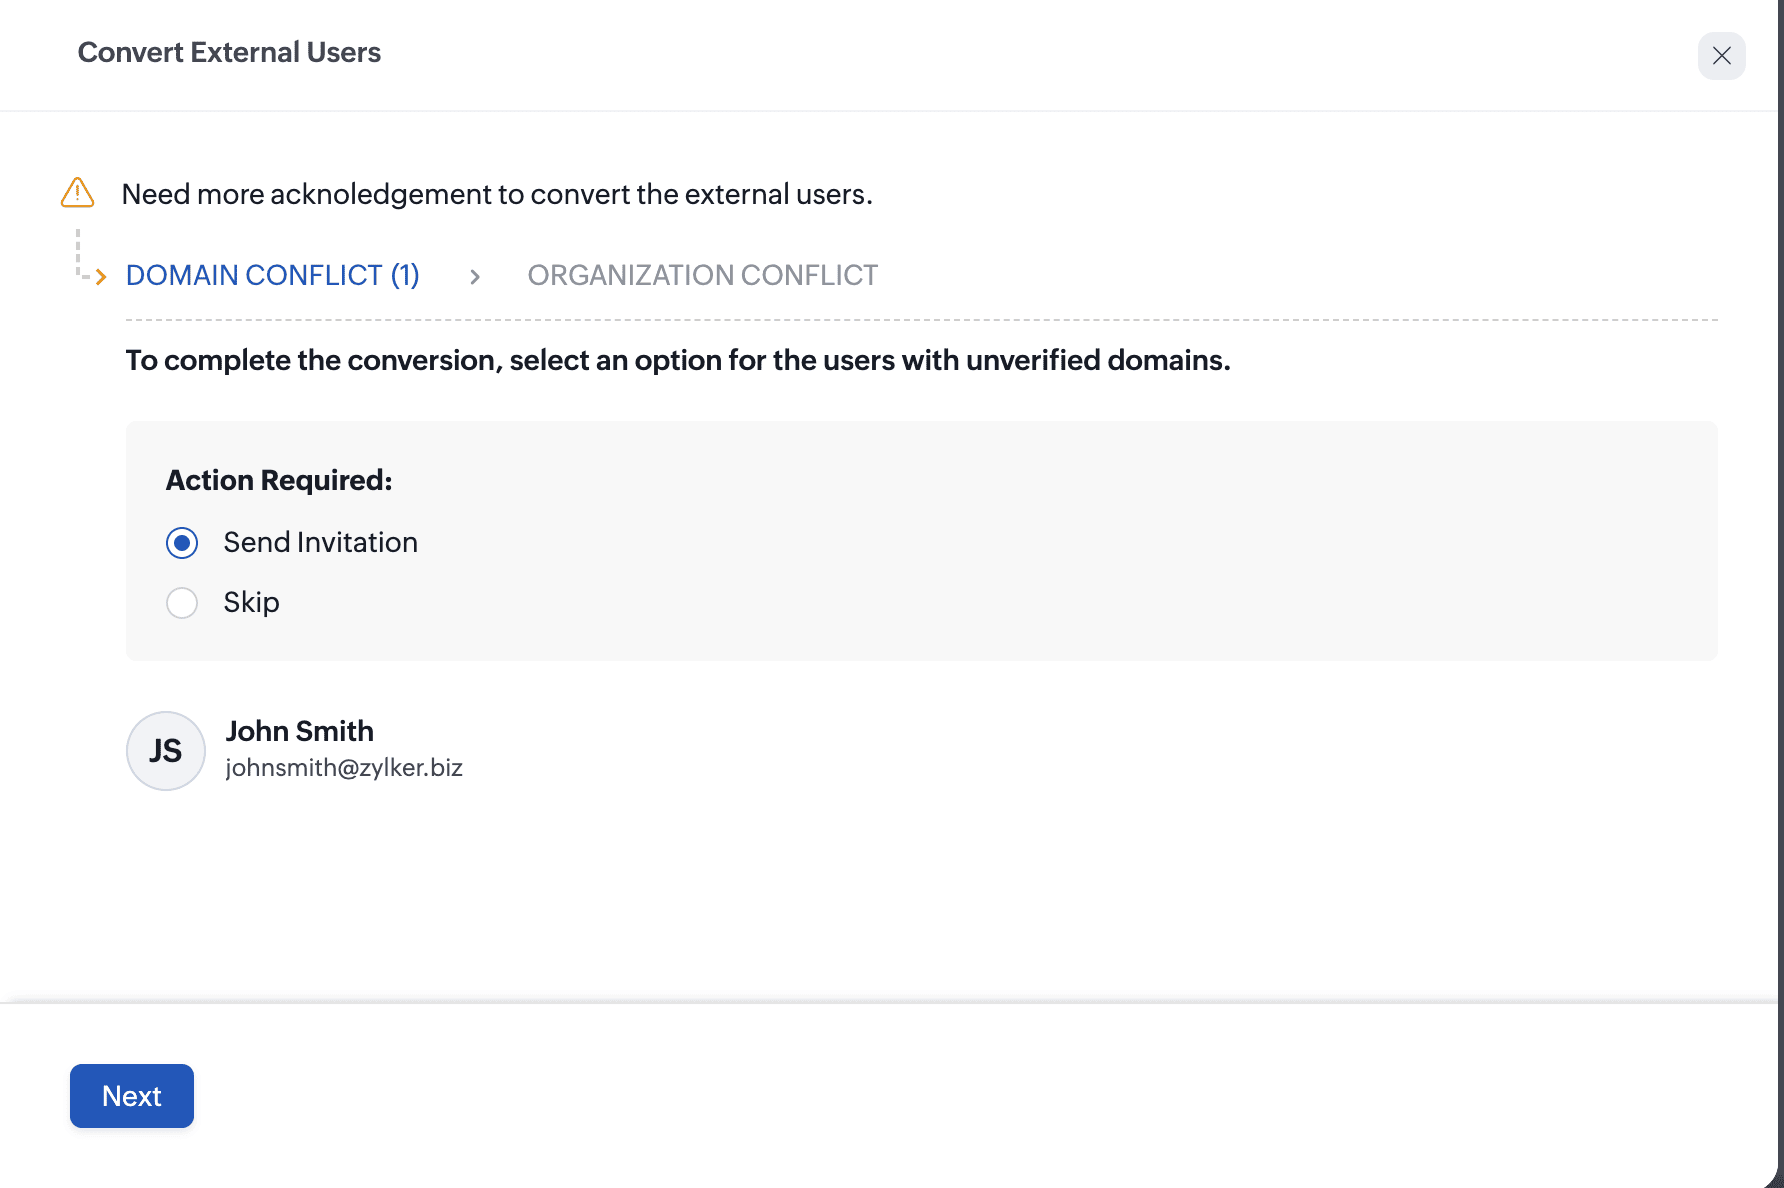Open the Domain Conflict (1) step
The height and width of the screenshot is (1188, 1784).
click(272, 276)
